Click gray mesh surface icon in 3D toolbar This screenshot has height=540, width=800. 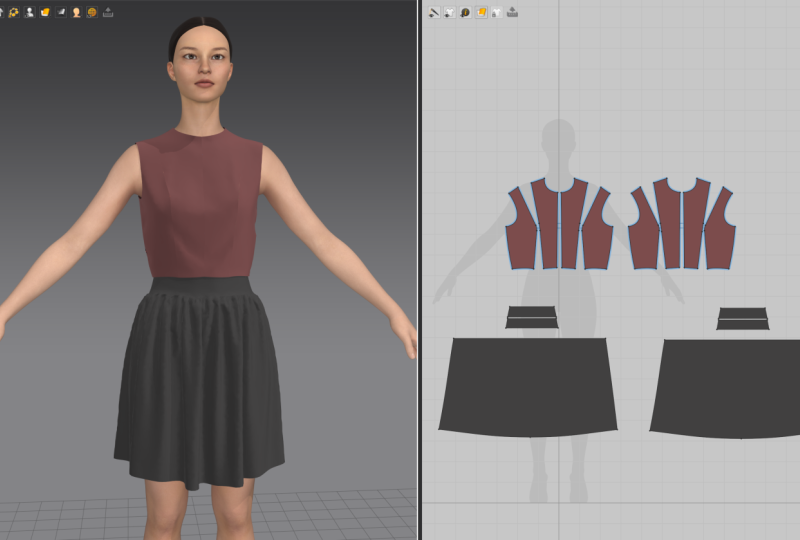61,12
